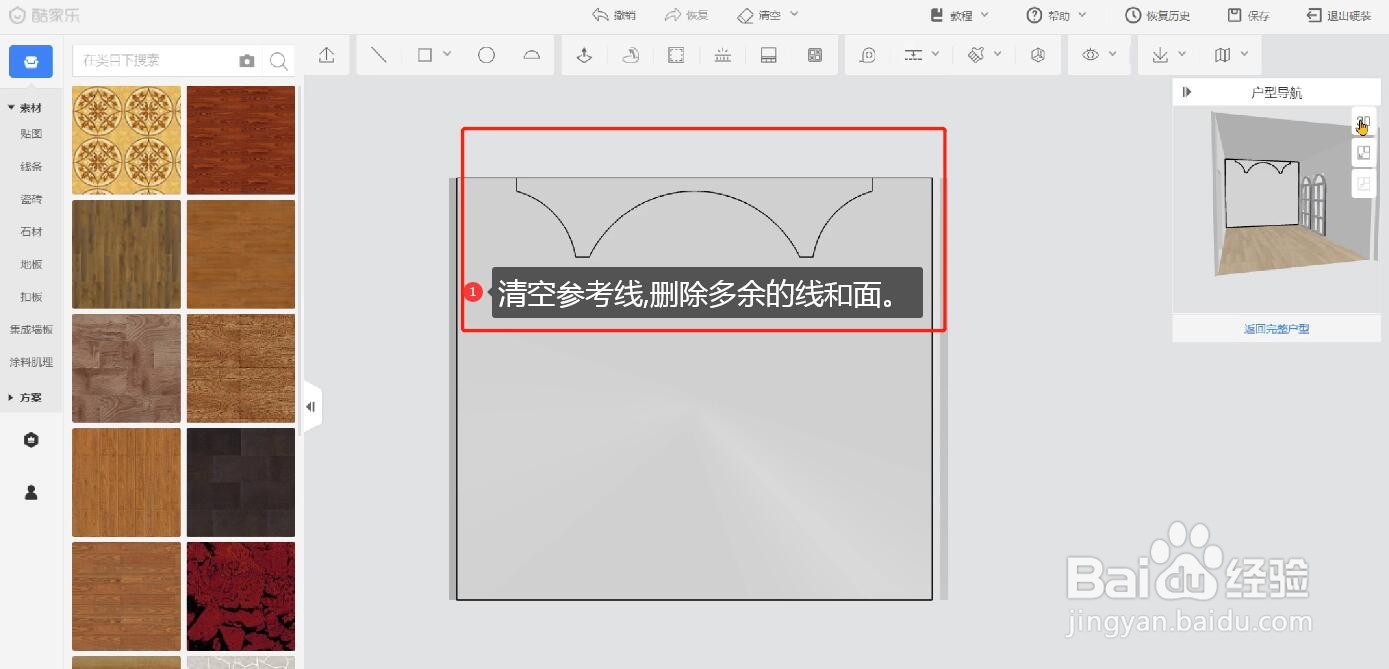The height and width of the screenshot is (669, 1389).
Task: Open dimension tool dropdown arrow
Action: coord(935,54)
